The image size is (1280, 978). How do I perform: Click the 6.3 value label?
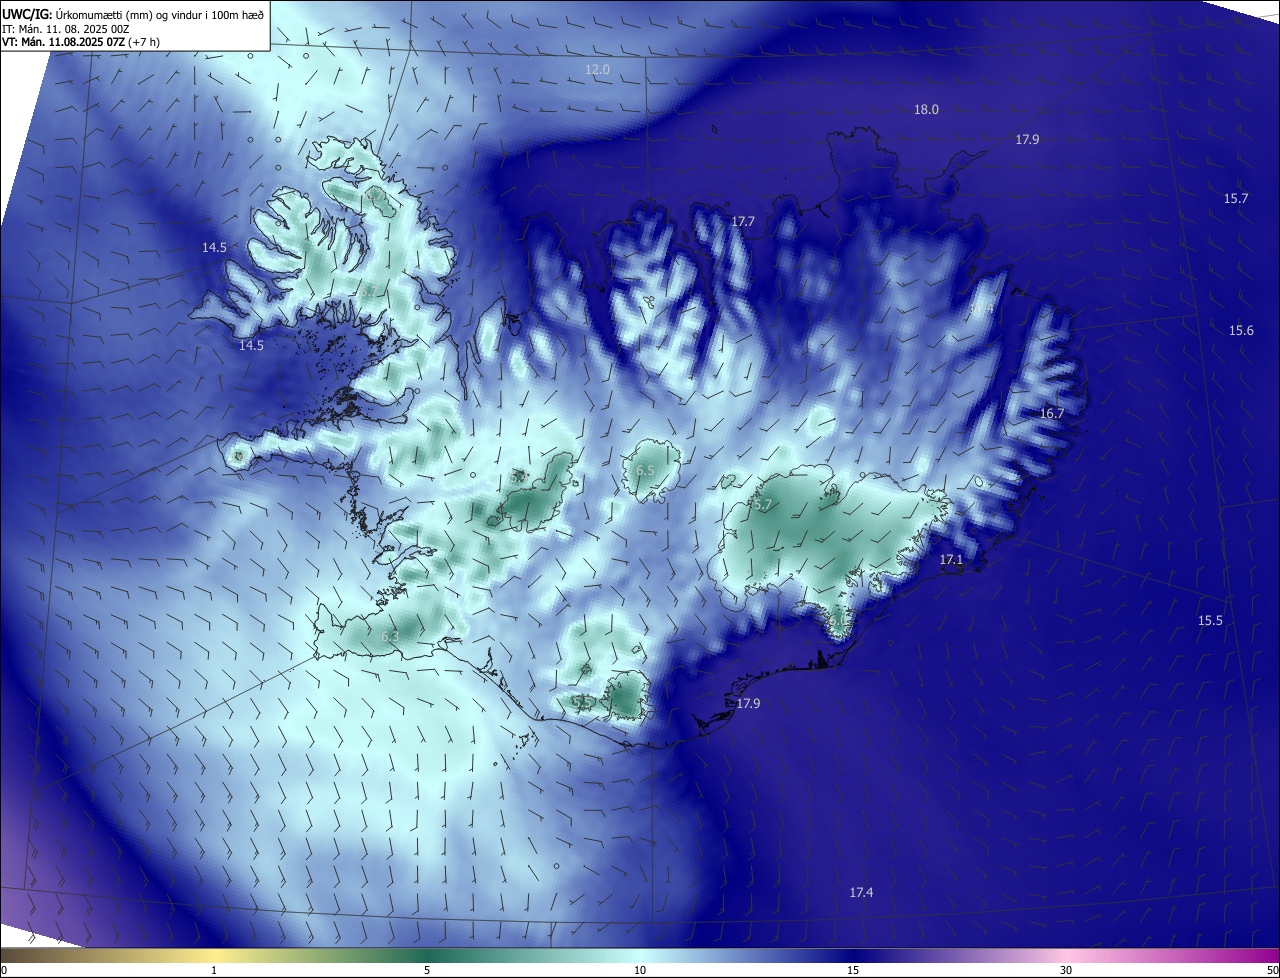pyautogui.click(x=390, y=636)
